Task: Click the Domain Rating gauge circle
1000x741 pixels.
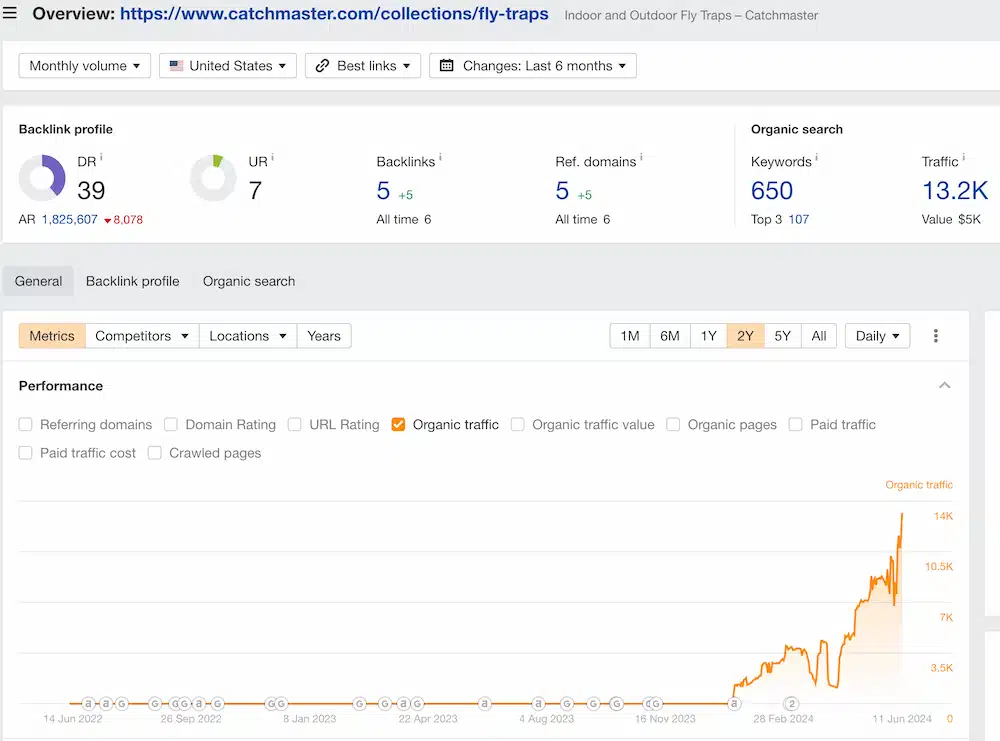Action: click(45, 178)
